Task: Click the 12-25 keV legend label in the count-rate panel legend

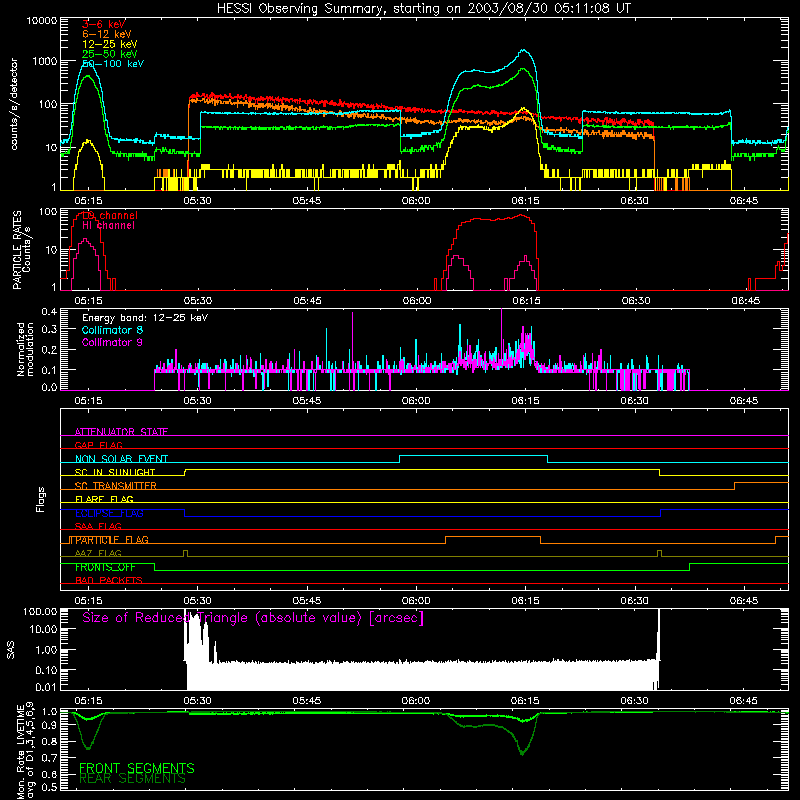Action: click(109, 44)
